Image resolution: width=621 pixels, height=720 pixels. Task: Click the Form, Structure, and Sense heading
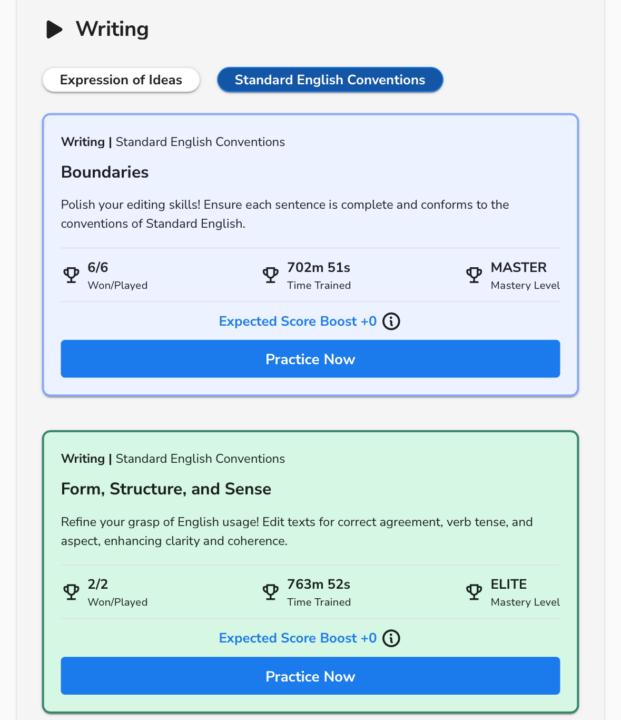pyautogui.click(x=166, y=489)
